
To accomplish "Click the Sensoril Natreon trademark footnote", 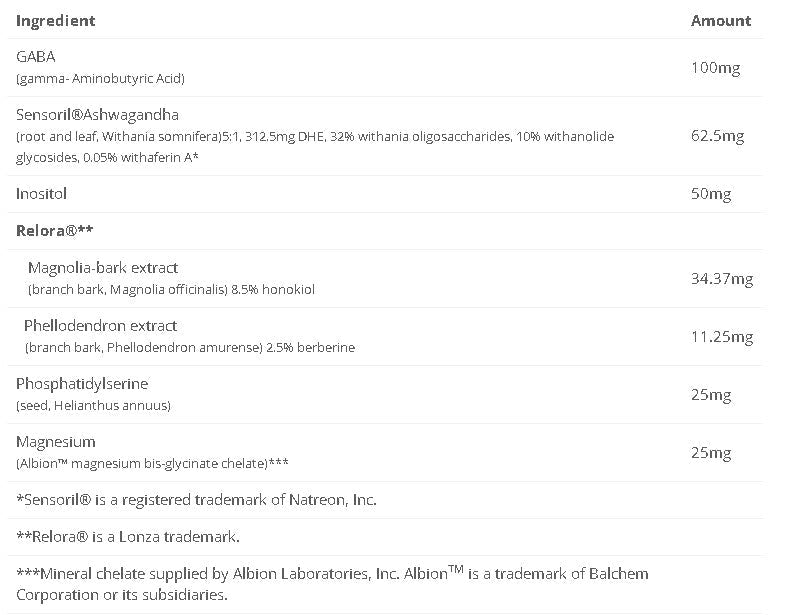I will (x=196, y=499).
